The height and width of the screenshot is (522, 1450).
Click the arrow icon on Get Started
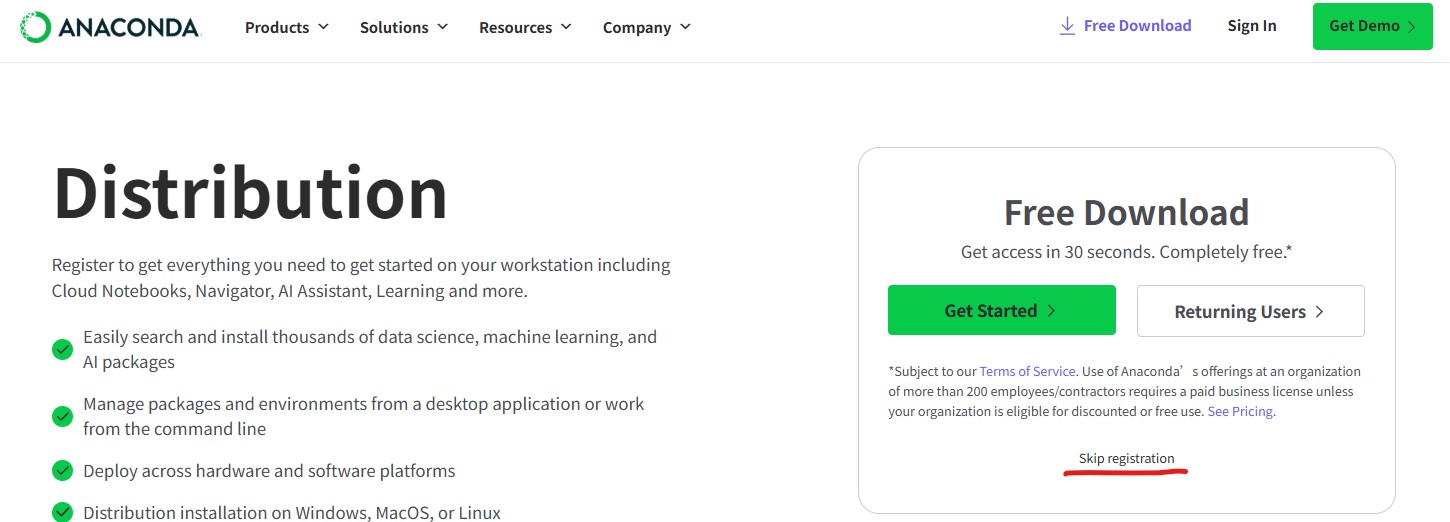pos(1051,311)
